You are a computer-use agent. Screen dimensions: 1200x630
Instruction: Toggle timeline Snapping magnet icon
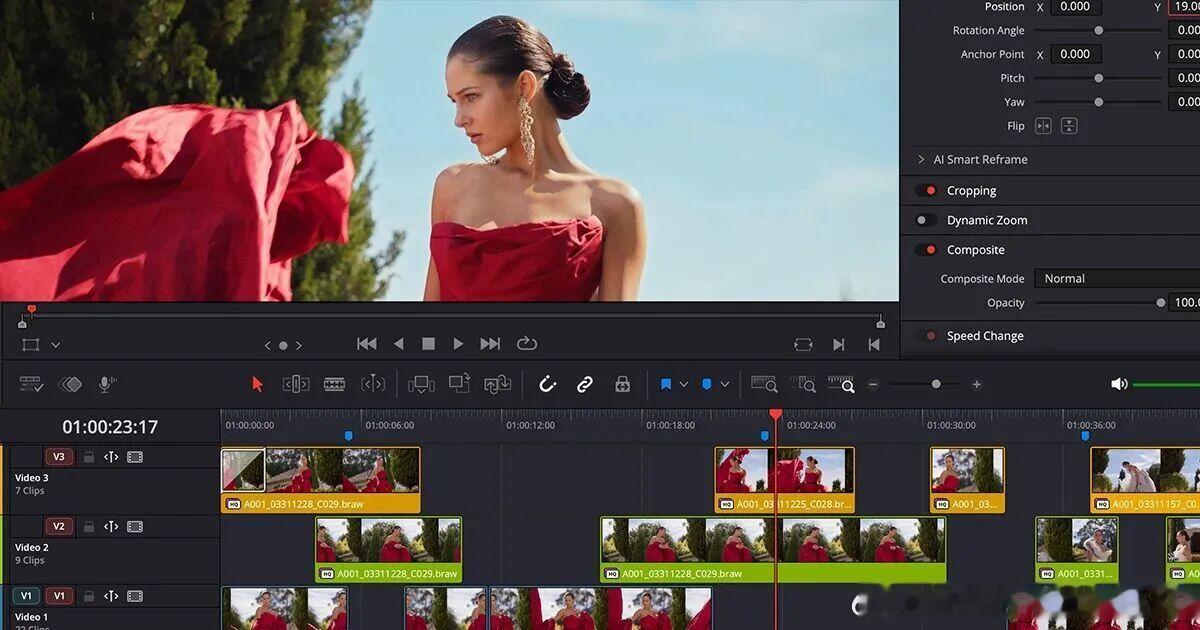coord(547,384)
